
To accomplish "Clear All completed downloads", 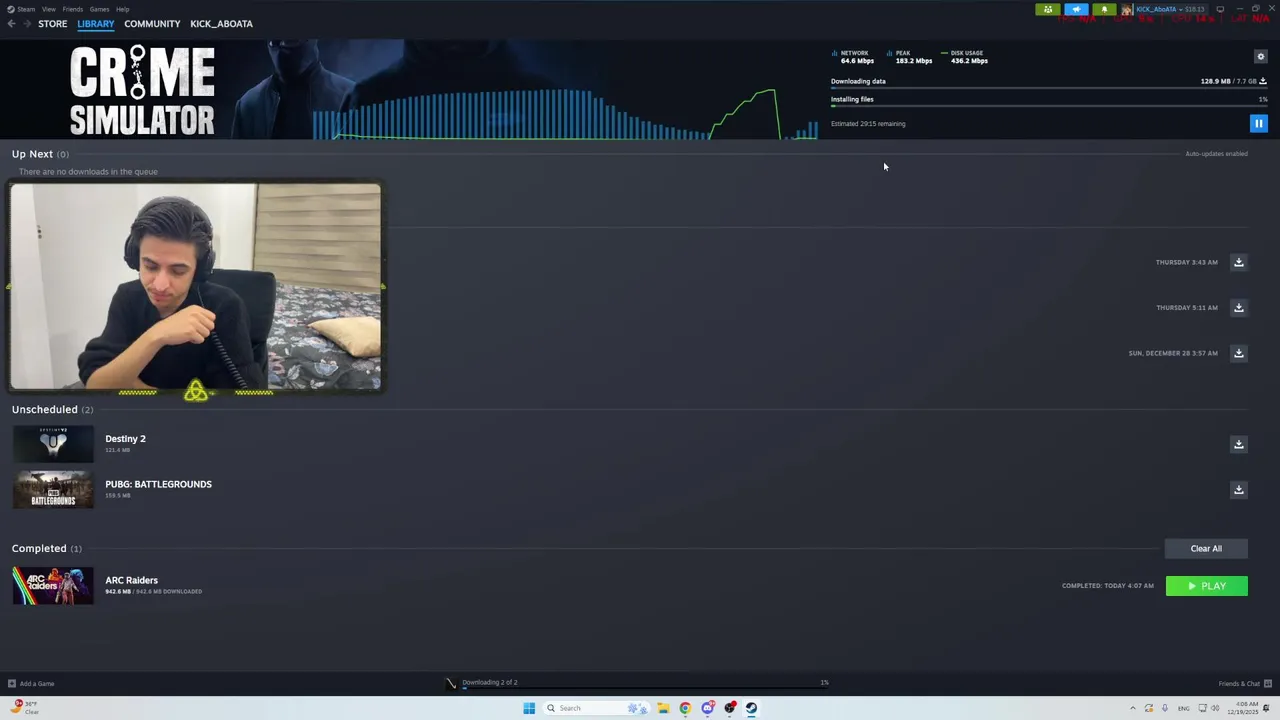I will click(x=1206, y=548).
